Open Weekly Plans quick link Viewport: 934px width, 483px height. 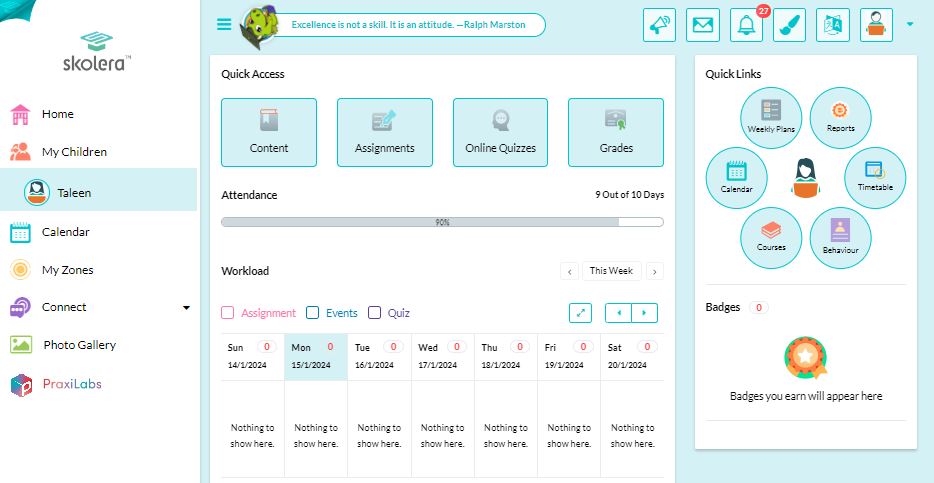click(771, 117)
